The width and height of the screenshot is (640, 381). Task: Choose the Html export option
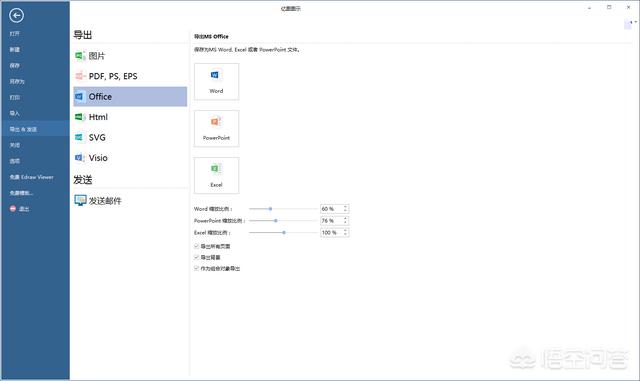130,117
